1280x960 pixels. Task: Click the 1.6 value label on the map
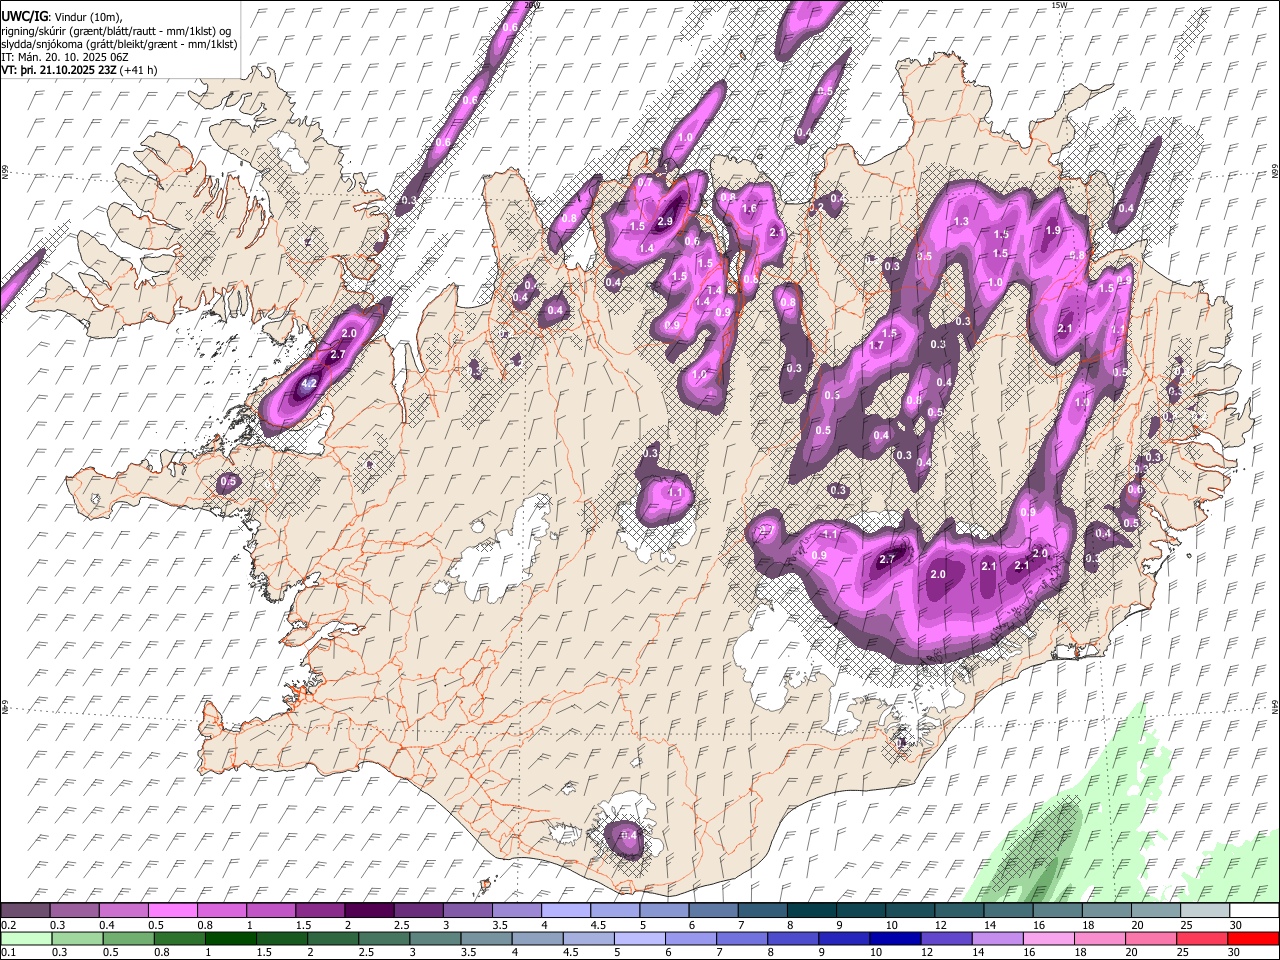pos(748,208)
